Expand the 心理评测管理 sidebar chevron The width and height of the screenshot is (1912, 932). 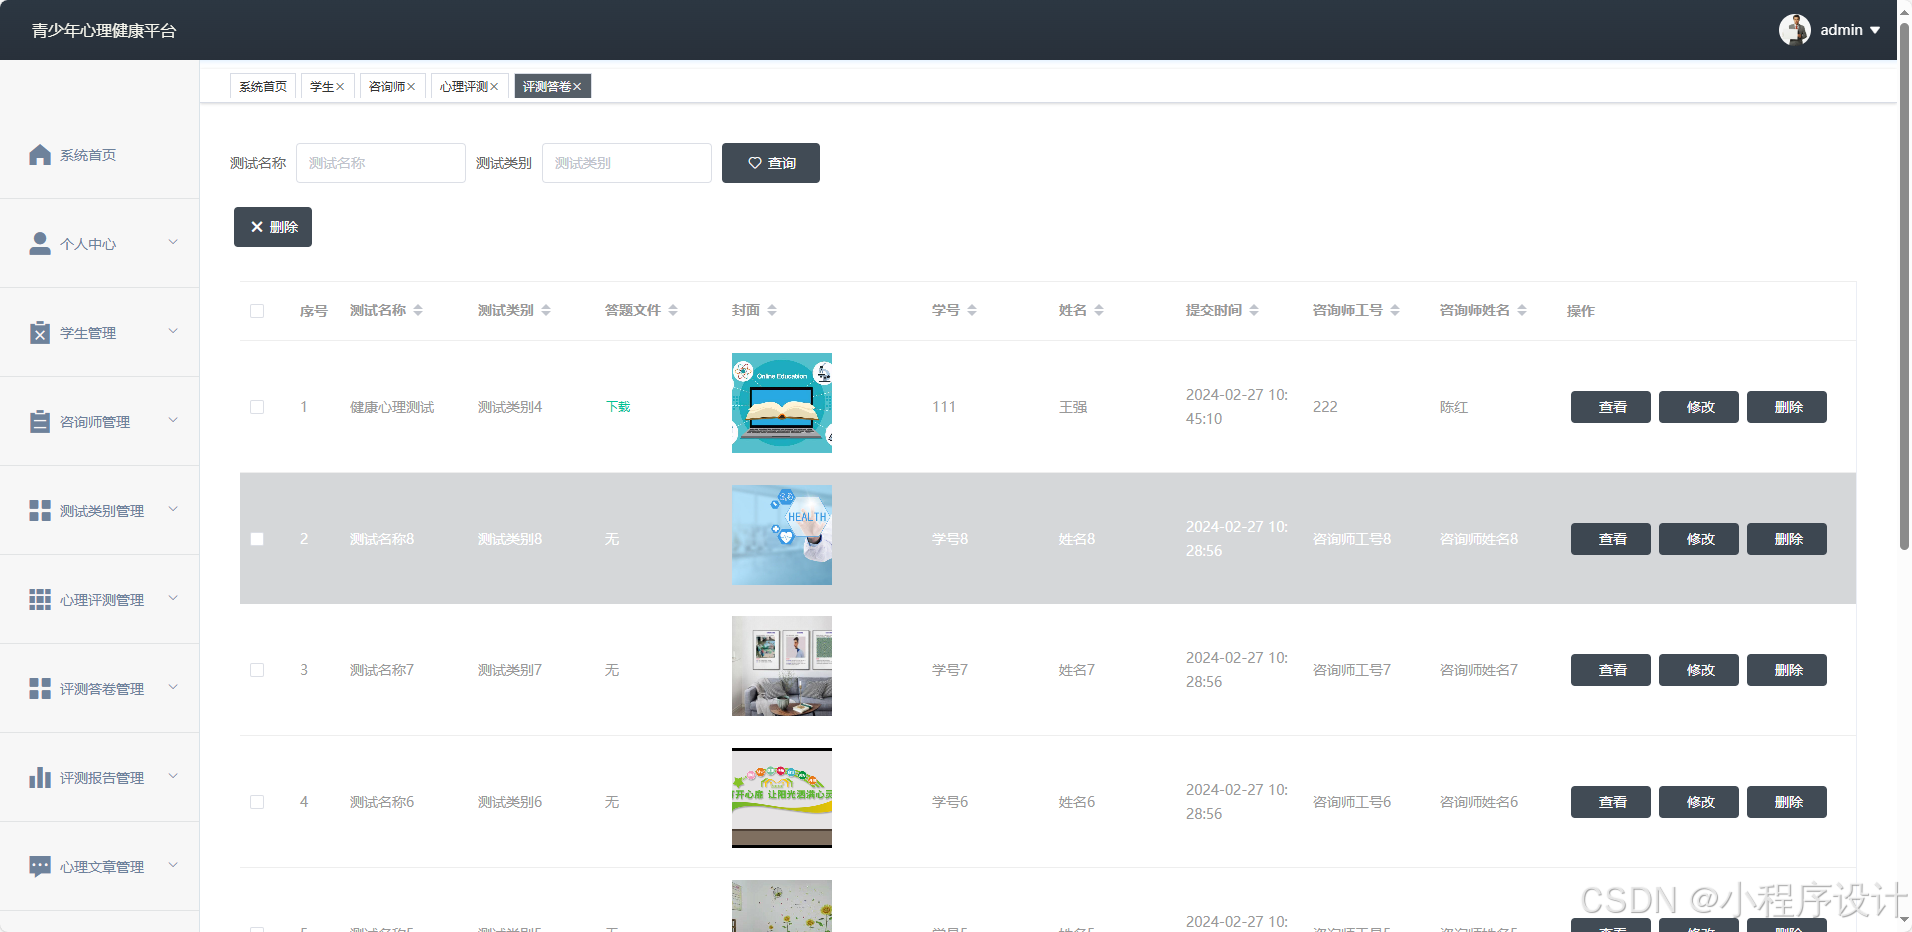tap(173, 599)
